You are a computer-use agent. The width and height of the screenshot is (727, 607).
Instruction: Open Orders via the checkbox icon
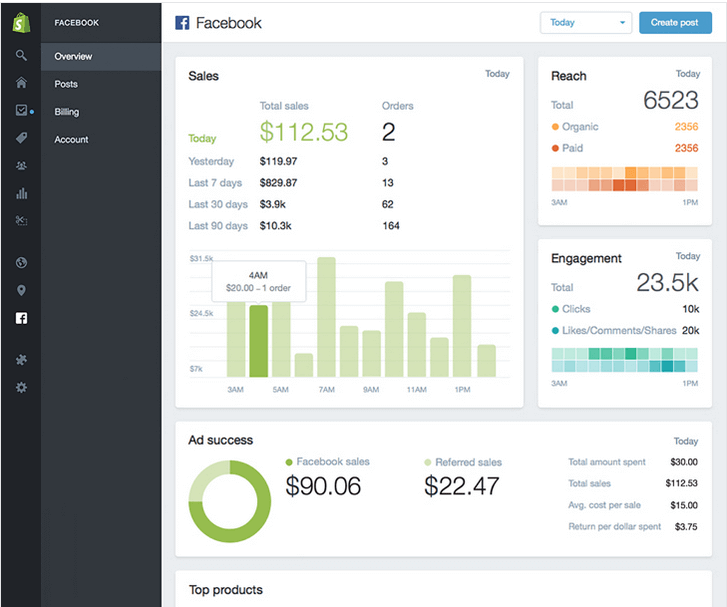(21, 111)
